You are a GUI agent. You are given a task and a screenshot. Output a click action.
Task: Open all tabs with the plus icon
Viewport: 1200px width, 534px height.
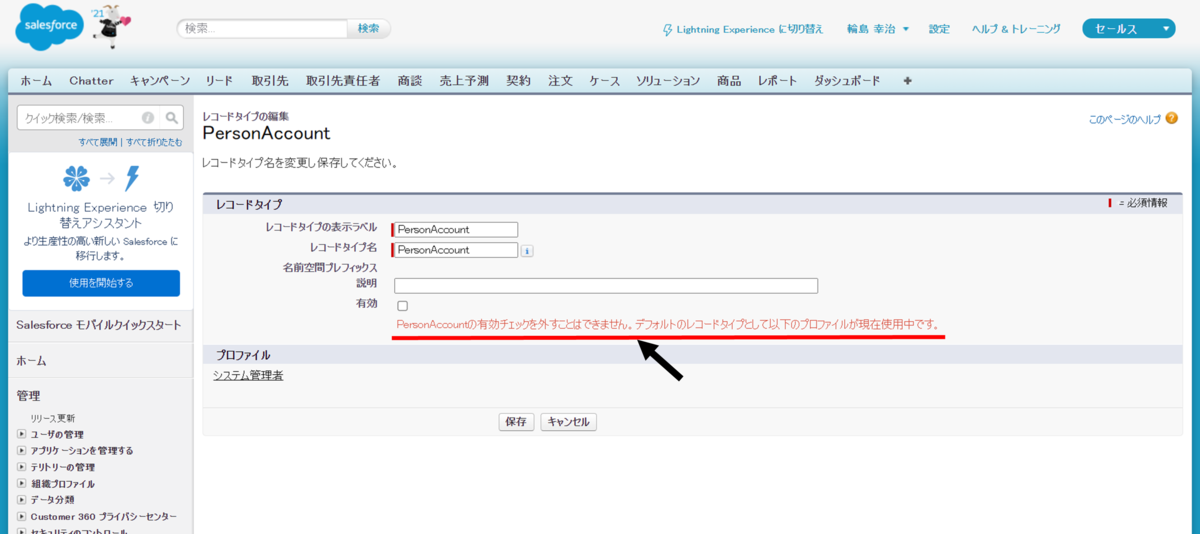pyautogui.click(x=907, y=81)
